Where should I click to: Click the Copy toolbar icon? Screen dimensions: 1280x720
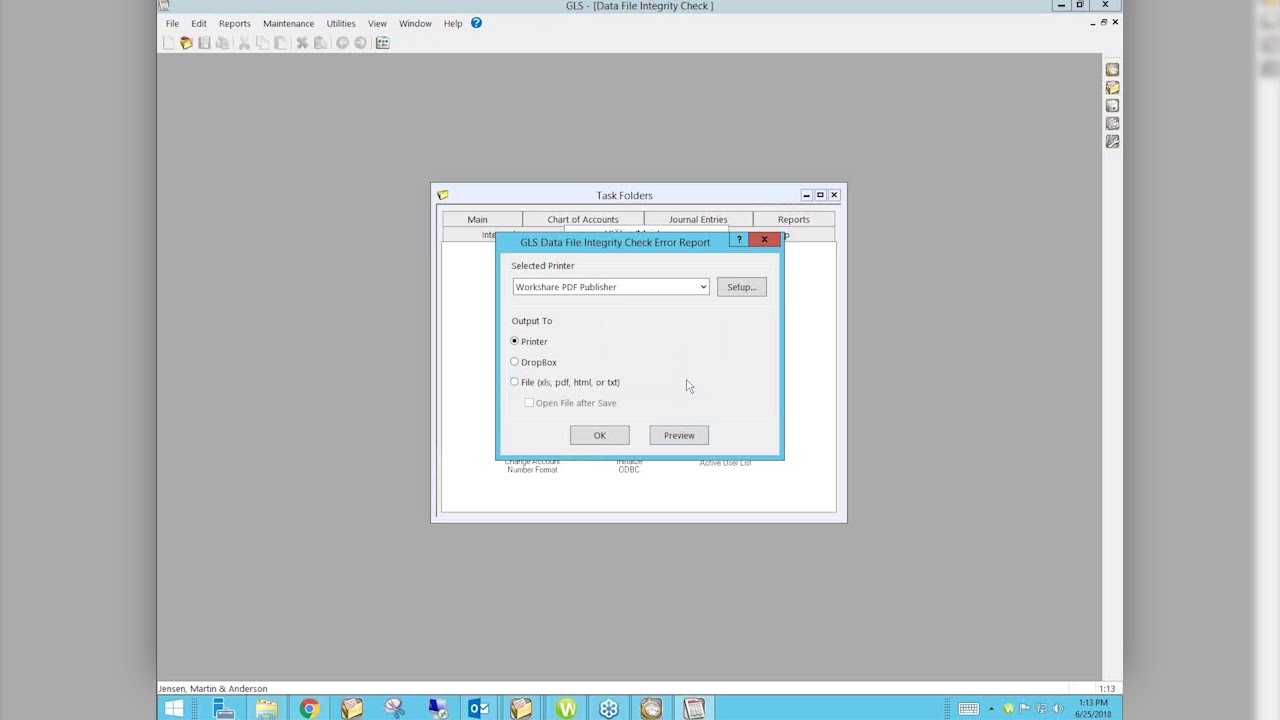(x=262, y=43)
